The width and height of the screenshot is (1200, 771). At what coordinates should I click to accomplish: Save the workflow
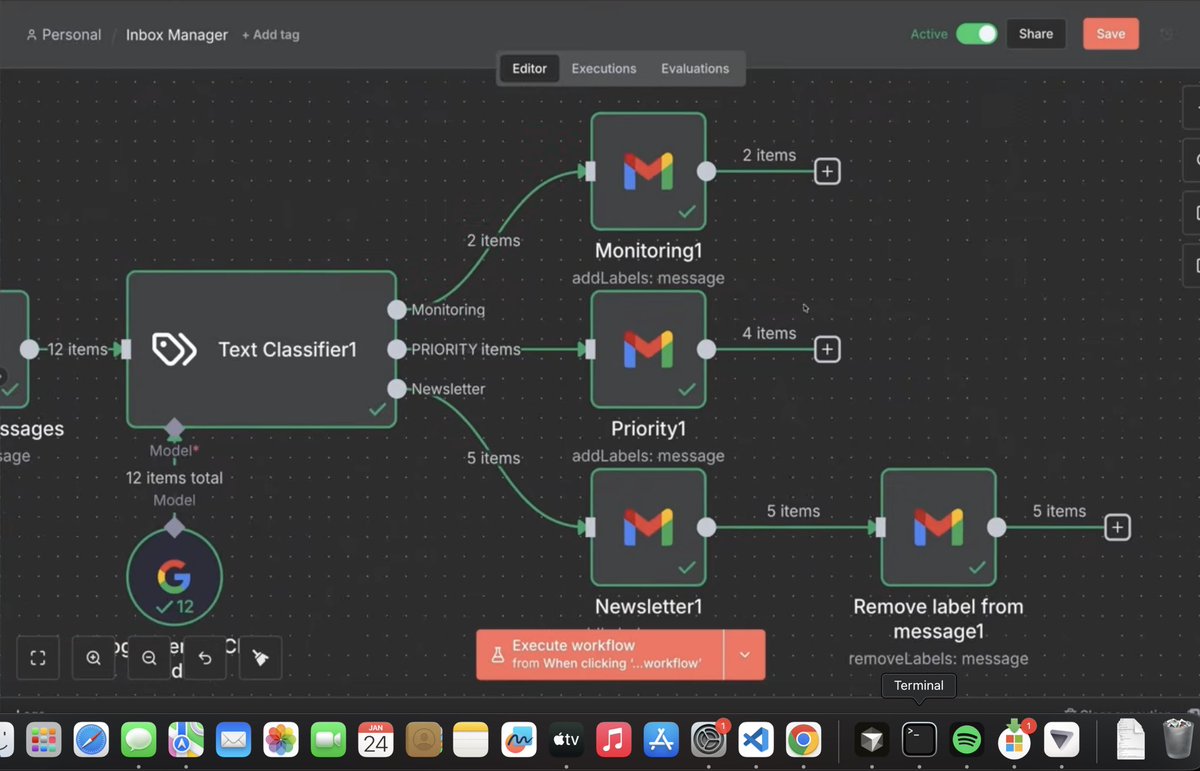1111,34
